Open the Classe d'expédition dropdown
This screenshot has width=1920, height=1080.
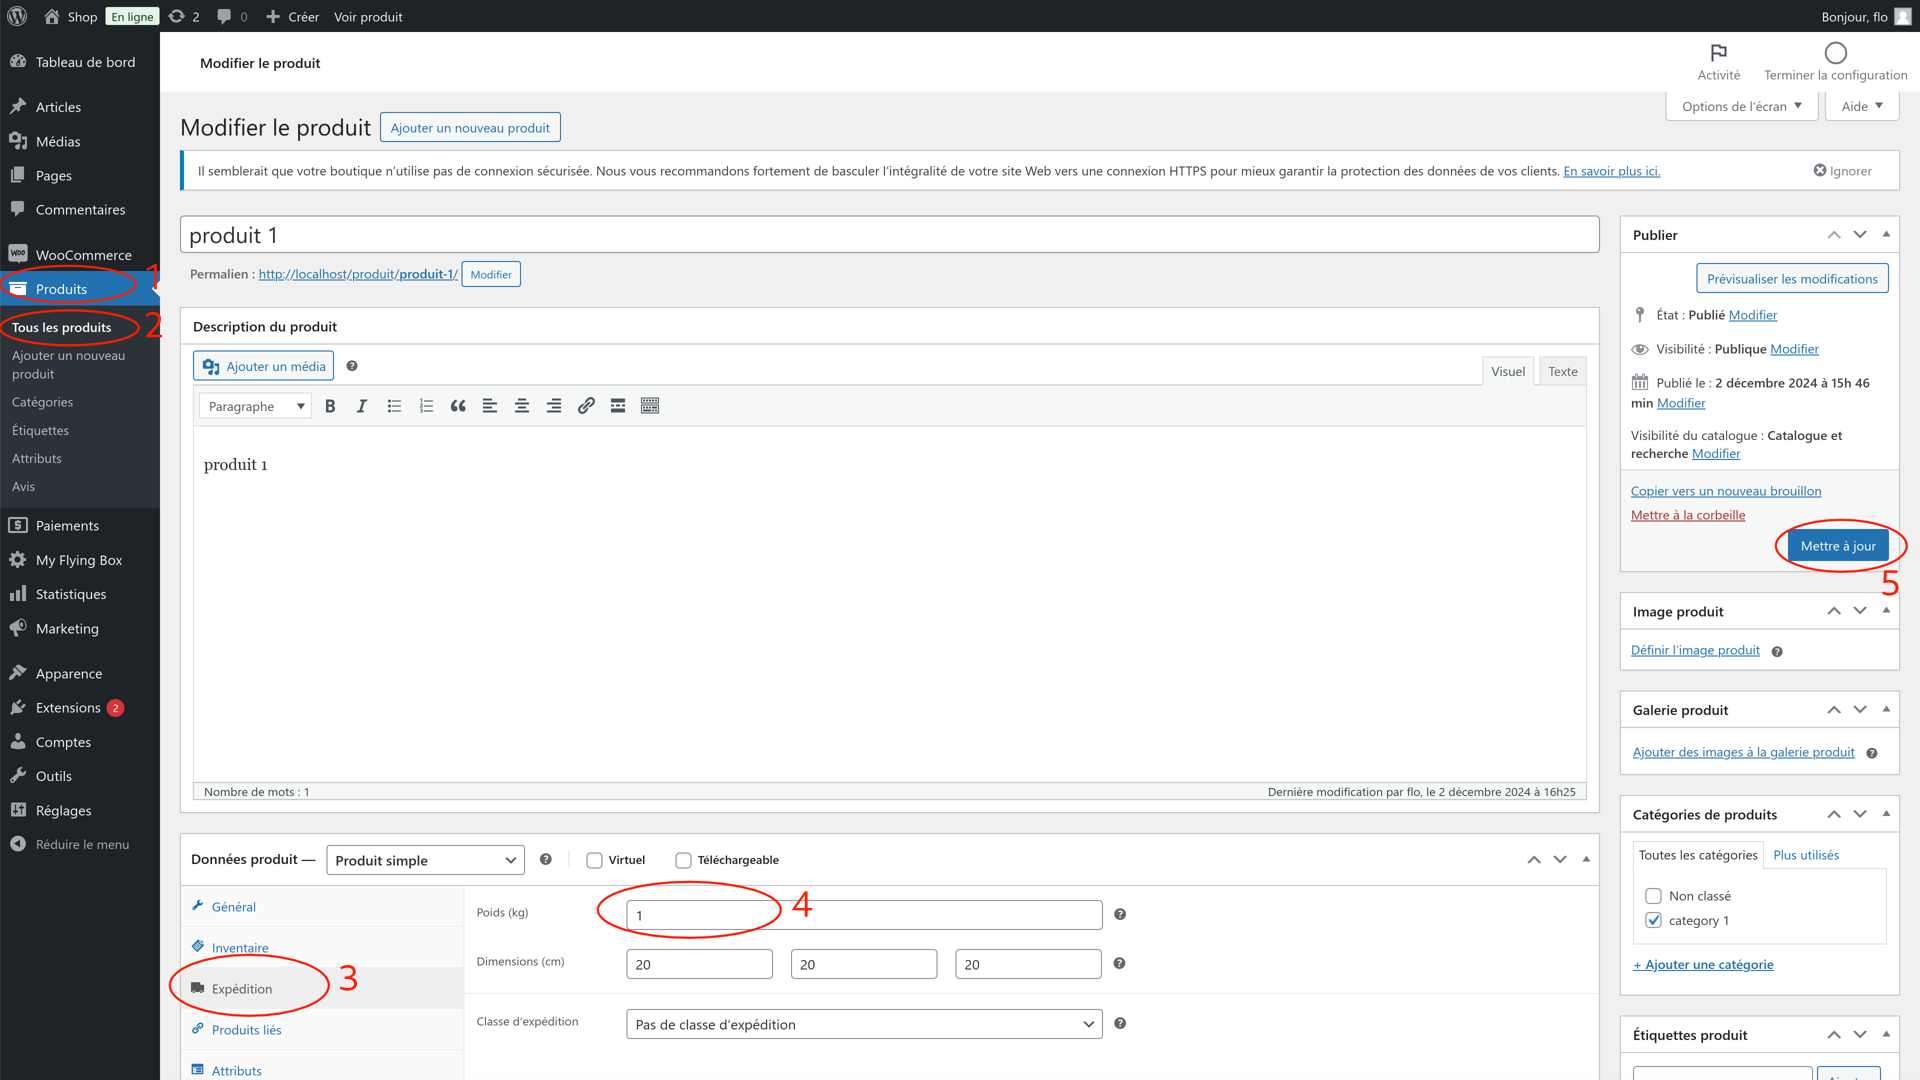point(864,1024)
